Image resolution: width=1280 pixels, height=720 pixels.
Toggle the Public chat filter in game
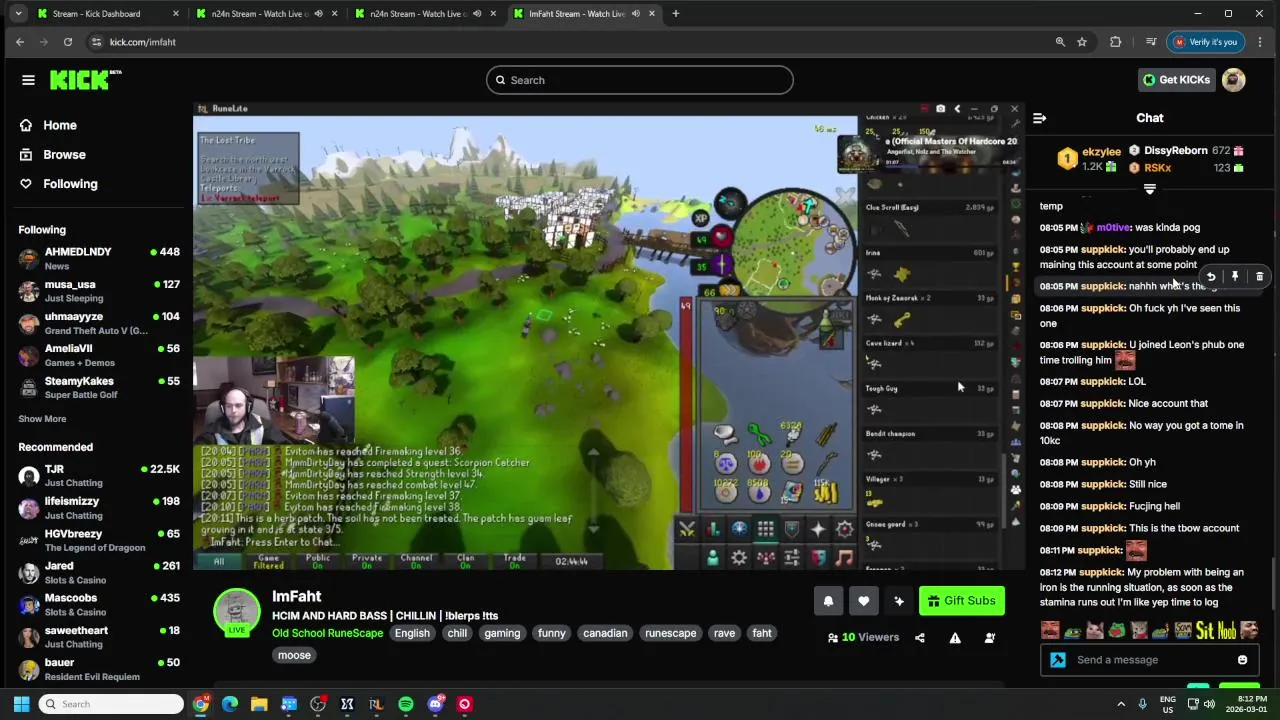tap(318, 561)
